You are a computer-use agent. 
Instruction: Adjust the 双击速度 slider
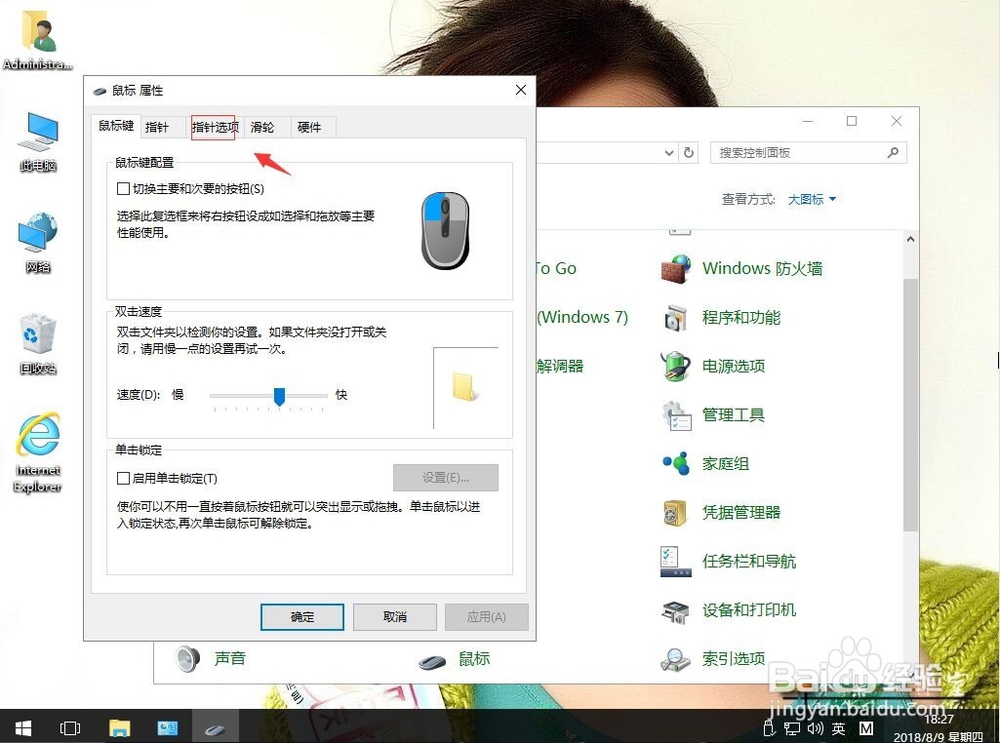click(278, 396)
